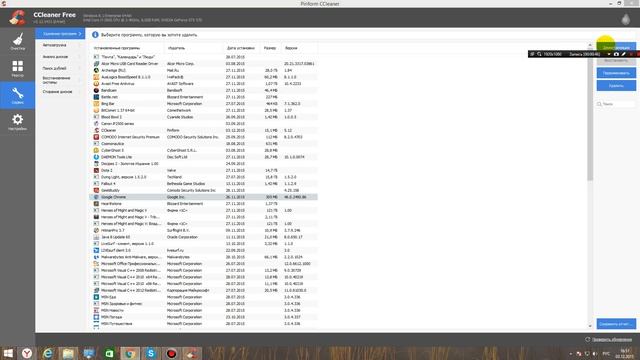Click the CyberGhost 5 program icon
640x360 pixels.
tap(96, 150)
